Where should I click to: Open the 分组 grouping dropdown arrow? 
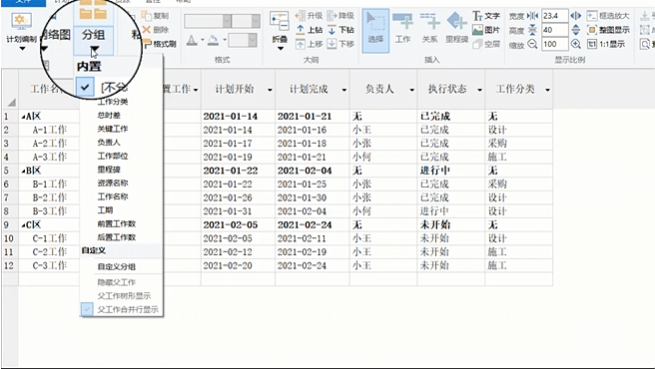pyautogui.click(x=94, y=50)
